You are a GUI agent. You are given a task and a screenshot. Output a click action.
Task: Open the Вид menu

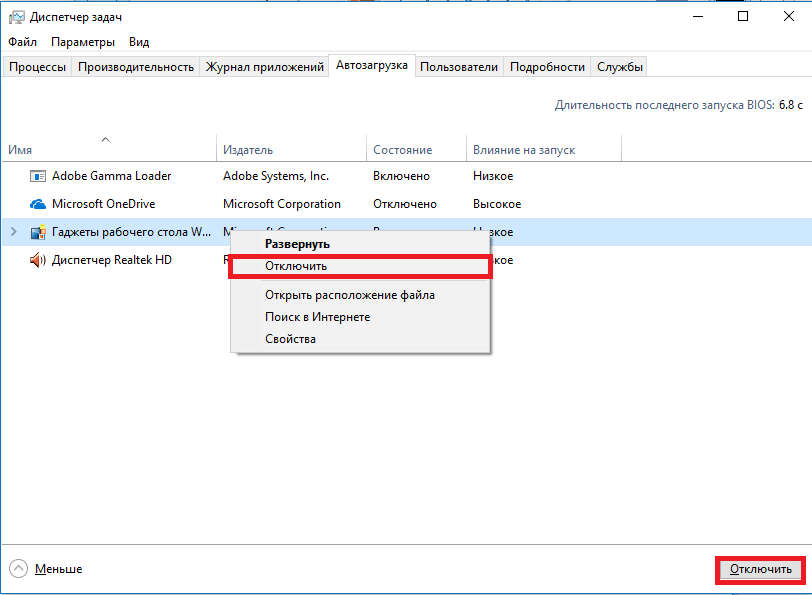coord(139,42)
